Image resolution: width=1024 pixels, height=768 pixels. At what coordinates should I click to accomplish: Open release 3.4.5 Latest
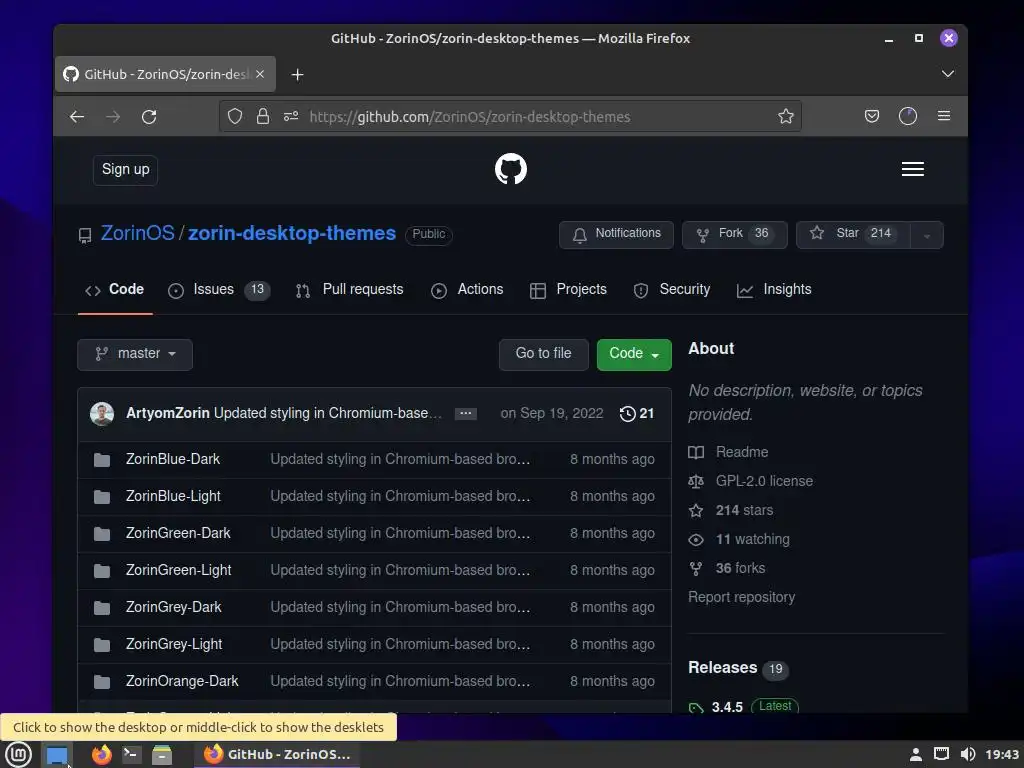pos(744,707)
